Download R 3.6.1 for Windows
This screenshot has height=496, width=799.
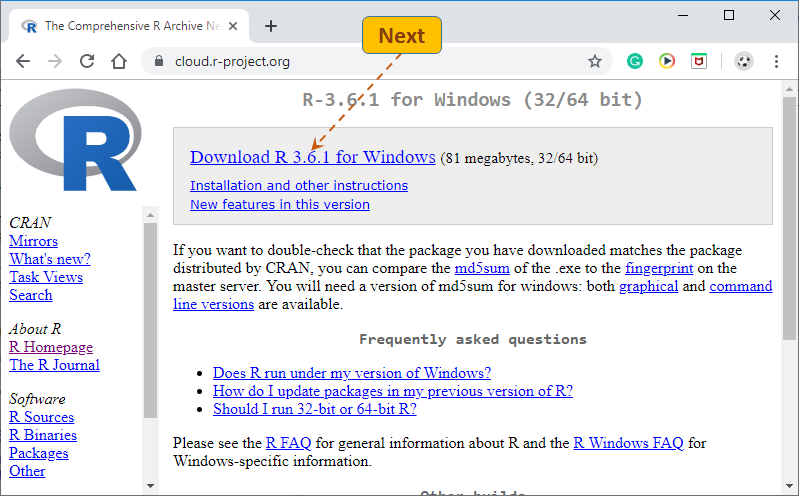(312, 157)
